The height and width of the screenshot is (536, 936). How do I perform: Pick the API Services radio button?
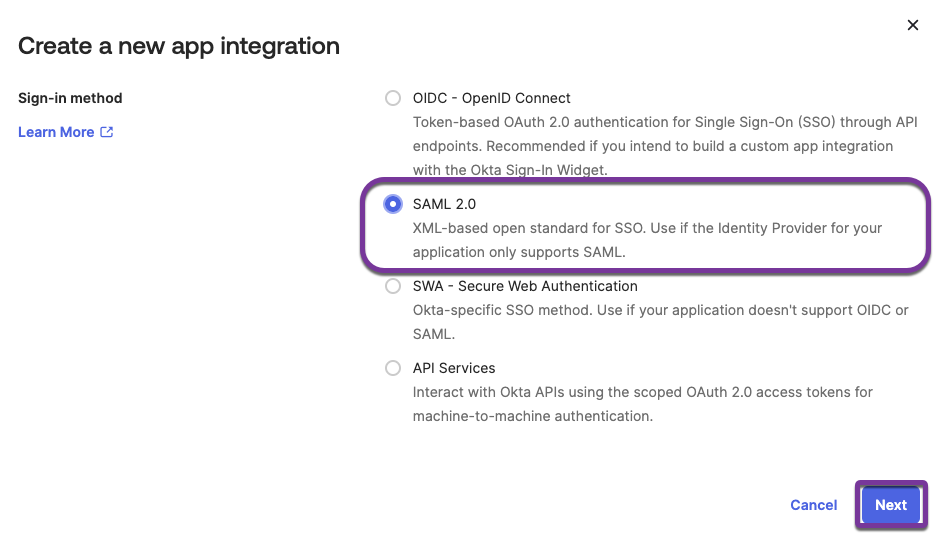pyautogui.click(x=393, y=368)
